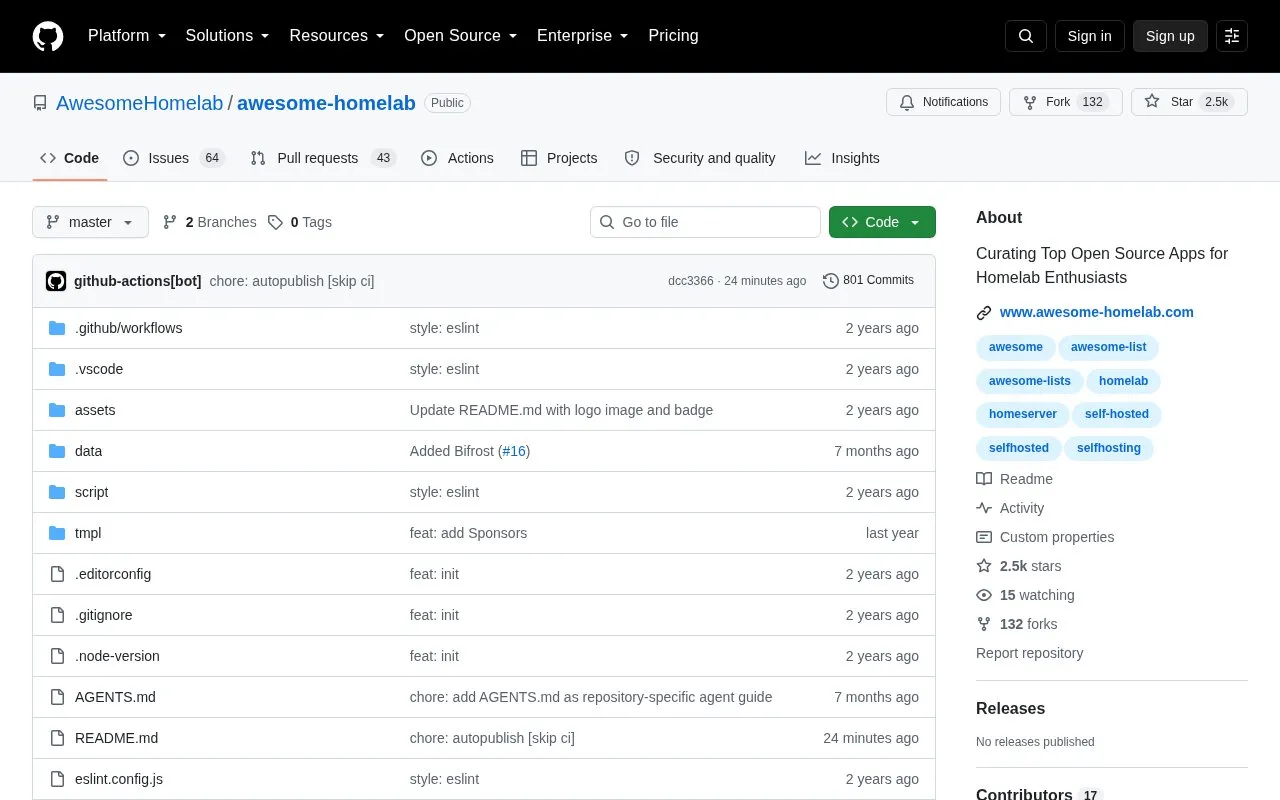Open the Pull requests tab
The width and height of the screenshot is (1280, 800).
click(x=323, y=158)
